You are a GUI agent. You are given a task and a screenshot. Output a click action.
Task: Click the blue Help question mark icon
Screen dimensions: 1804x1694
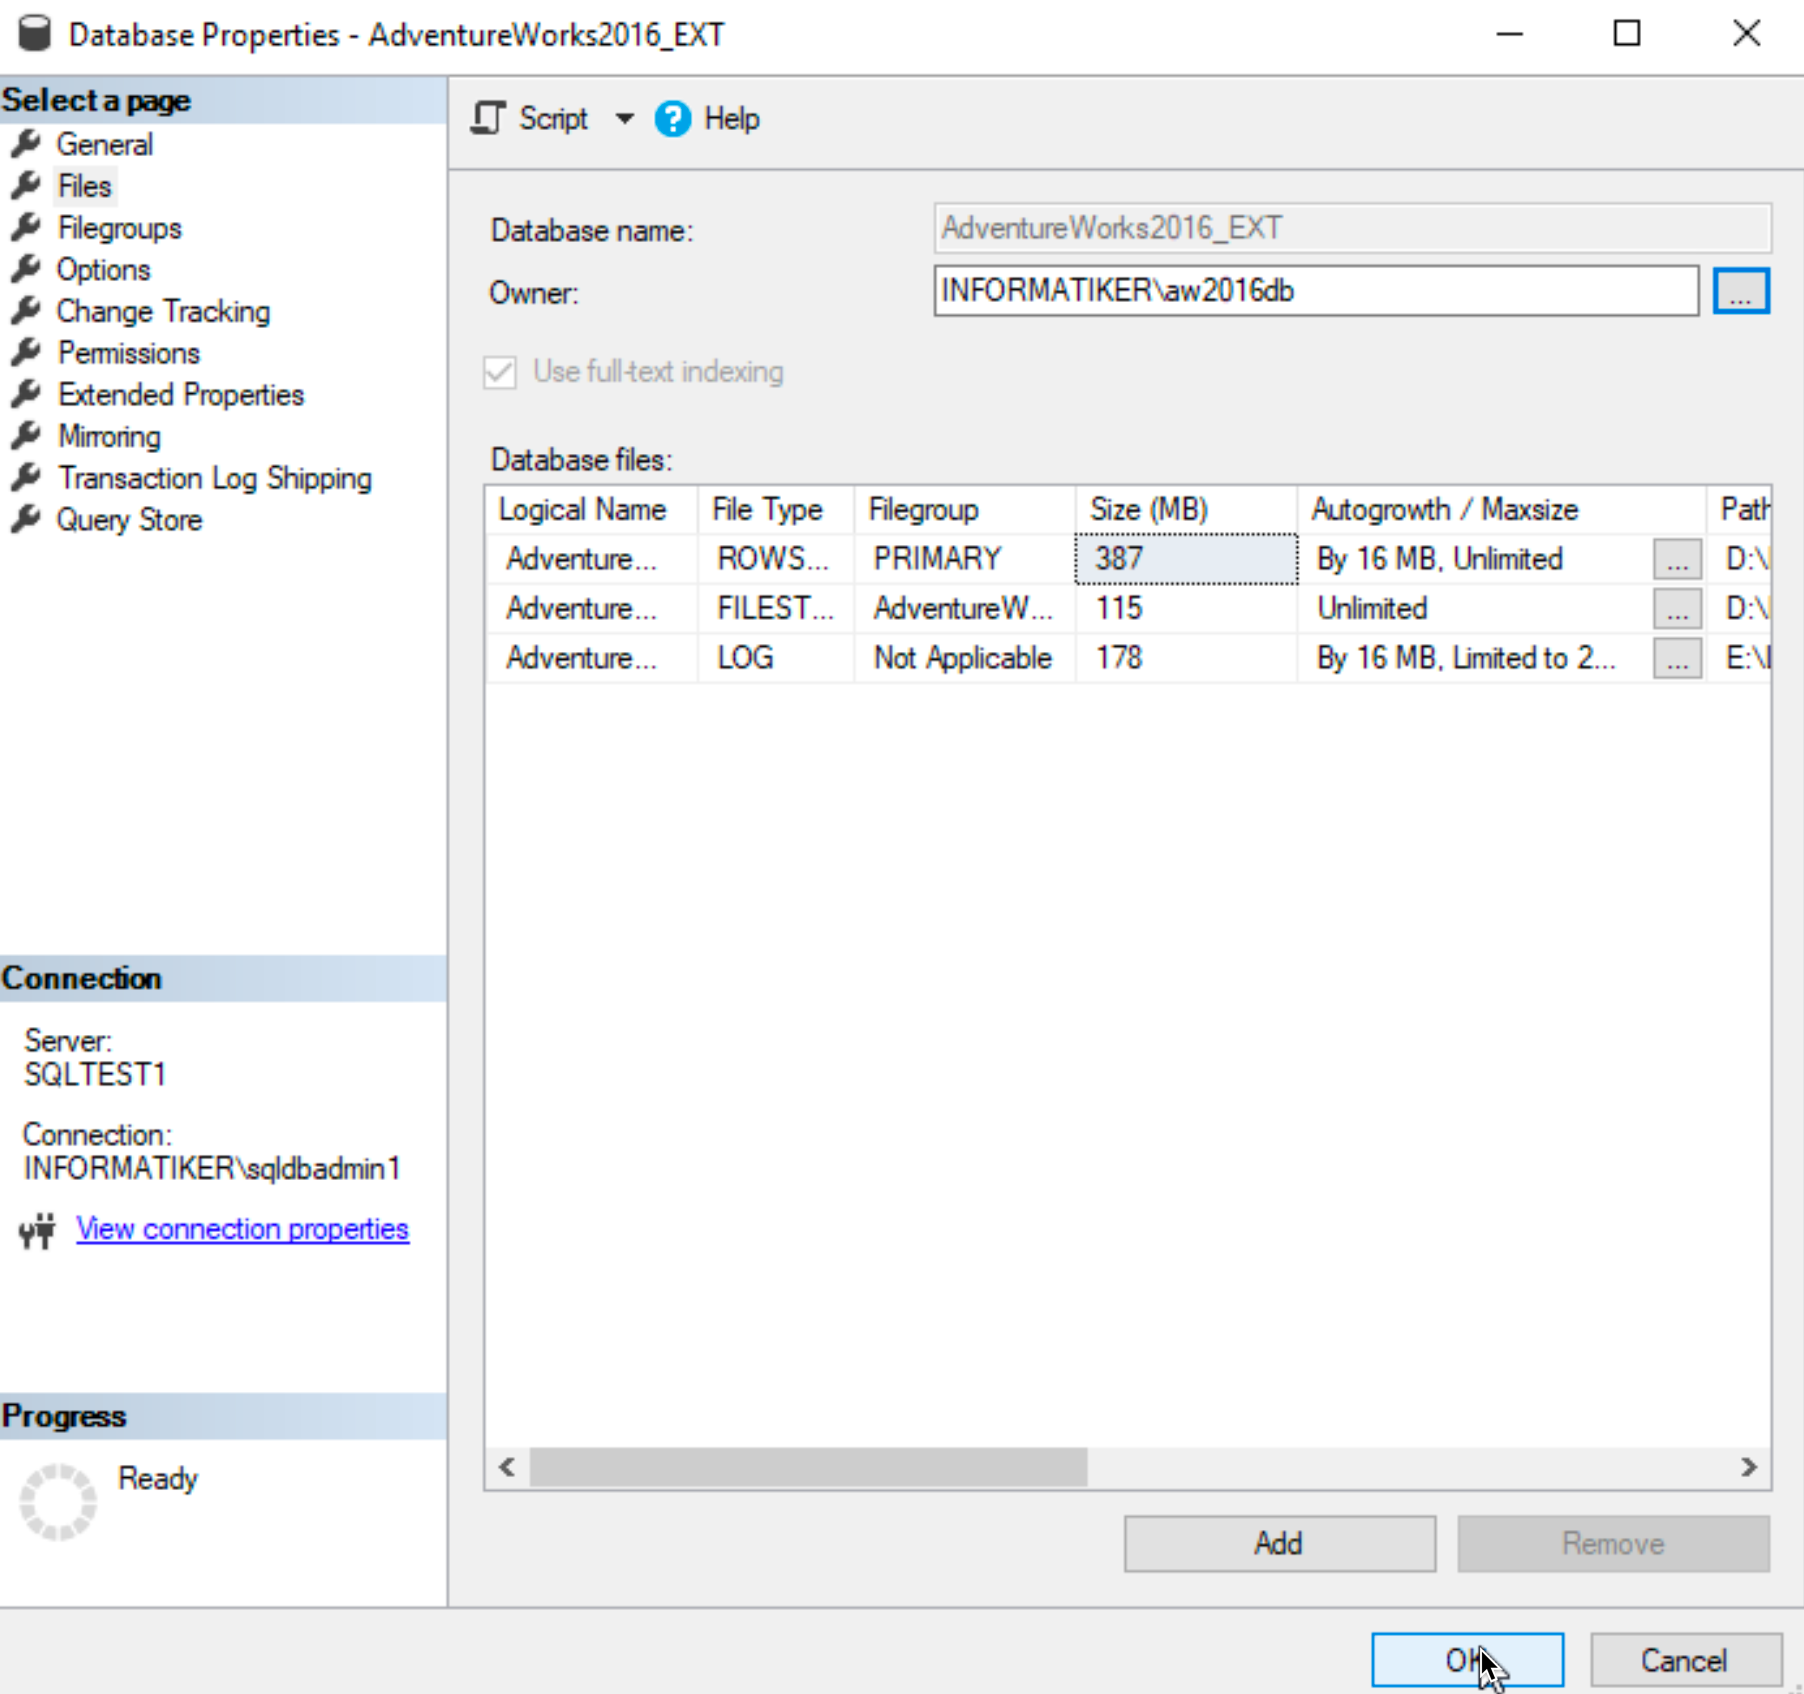(673, 119)
